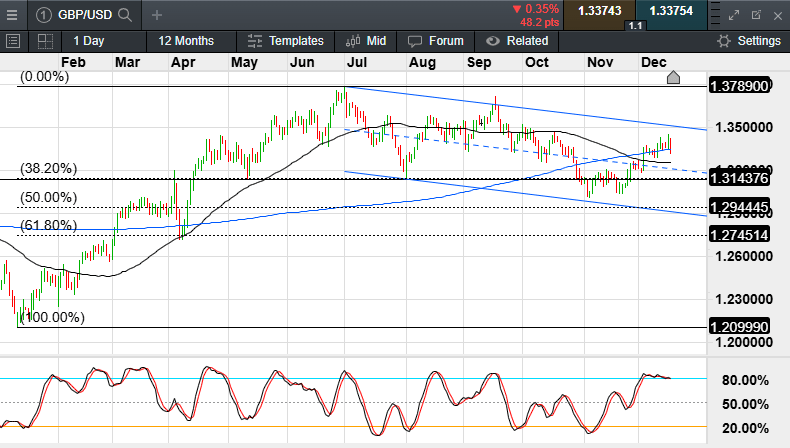Open the hamburger menu at top left
The image size is (790, 448).
[x=13, y=15]
